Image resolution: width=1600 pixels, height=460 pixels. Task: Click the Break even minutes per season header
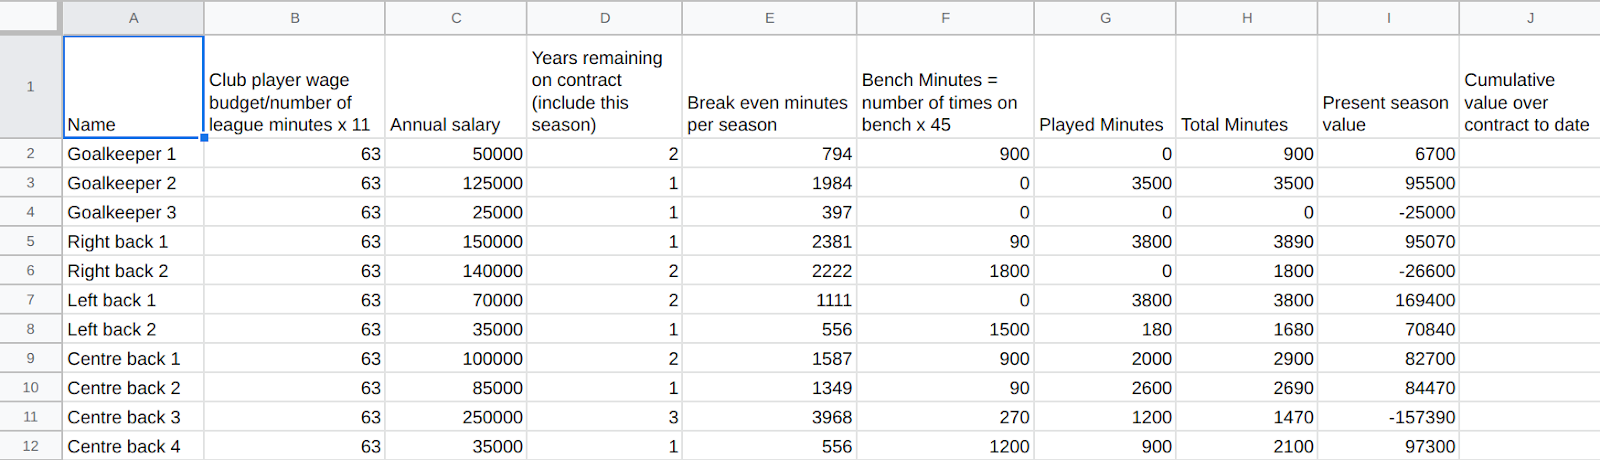[x=769, y=87]
